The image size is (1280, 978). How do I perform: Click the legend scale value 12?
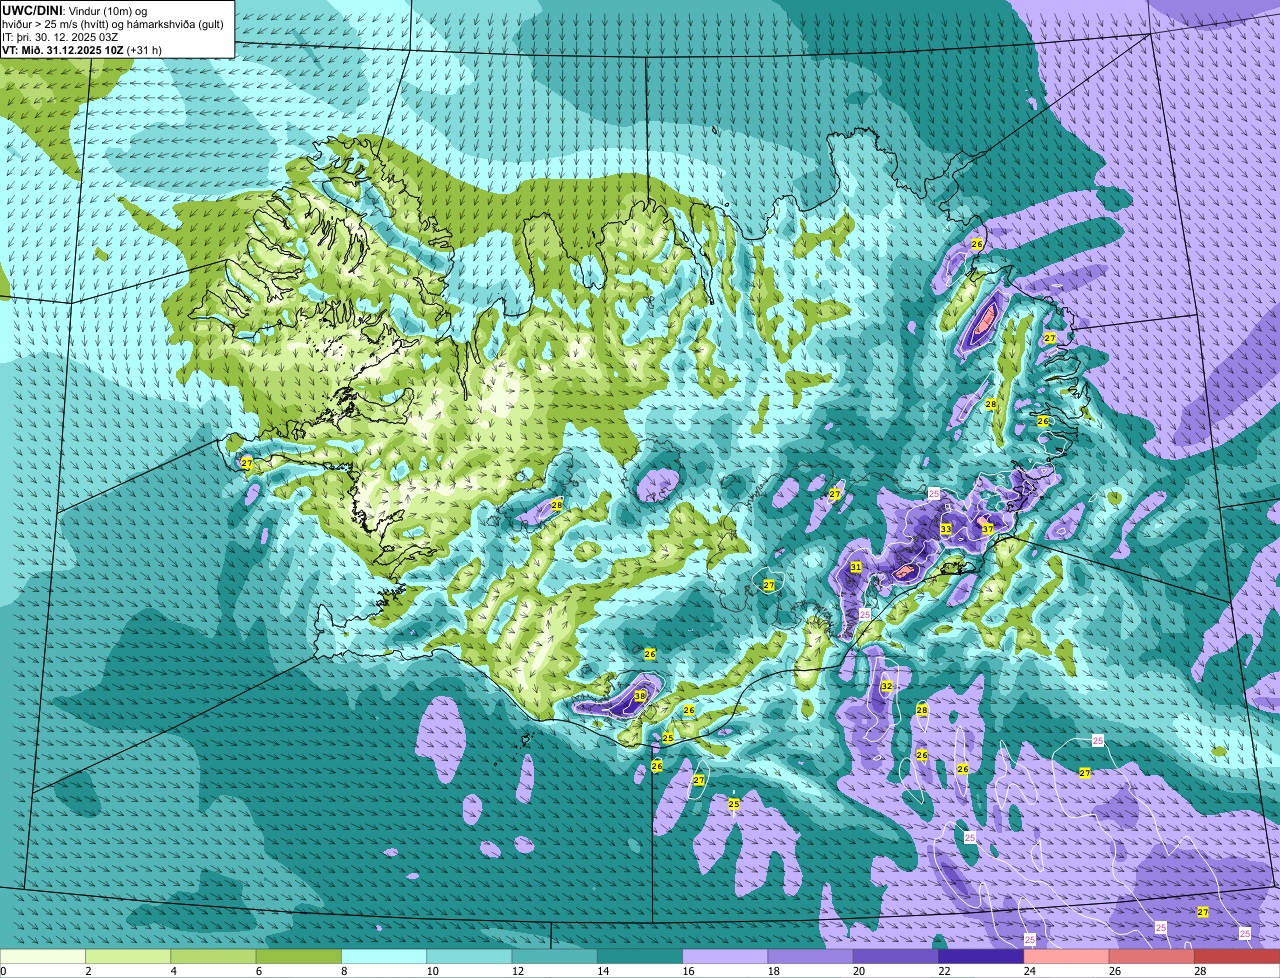click(x=516, y=971)
